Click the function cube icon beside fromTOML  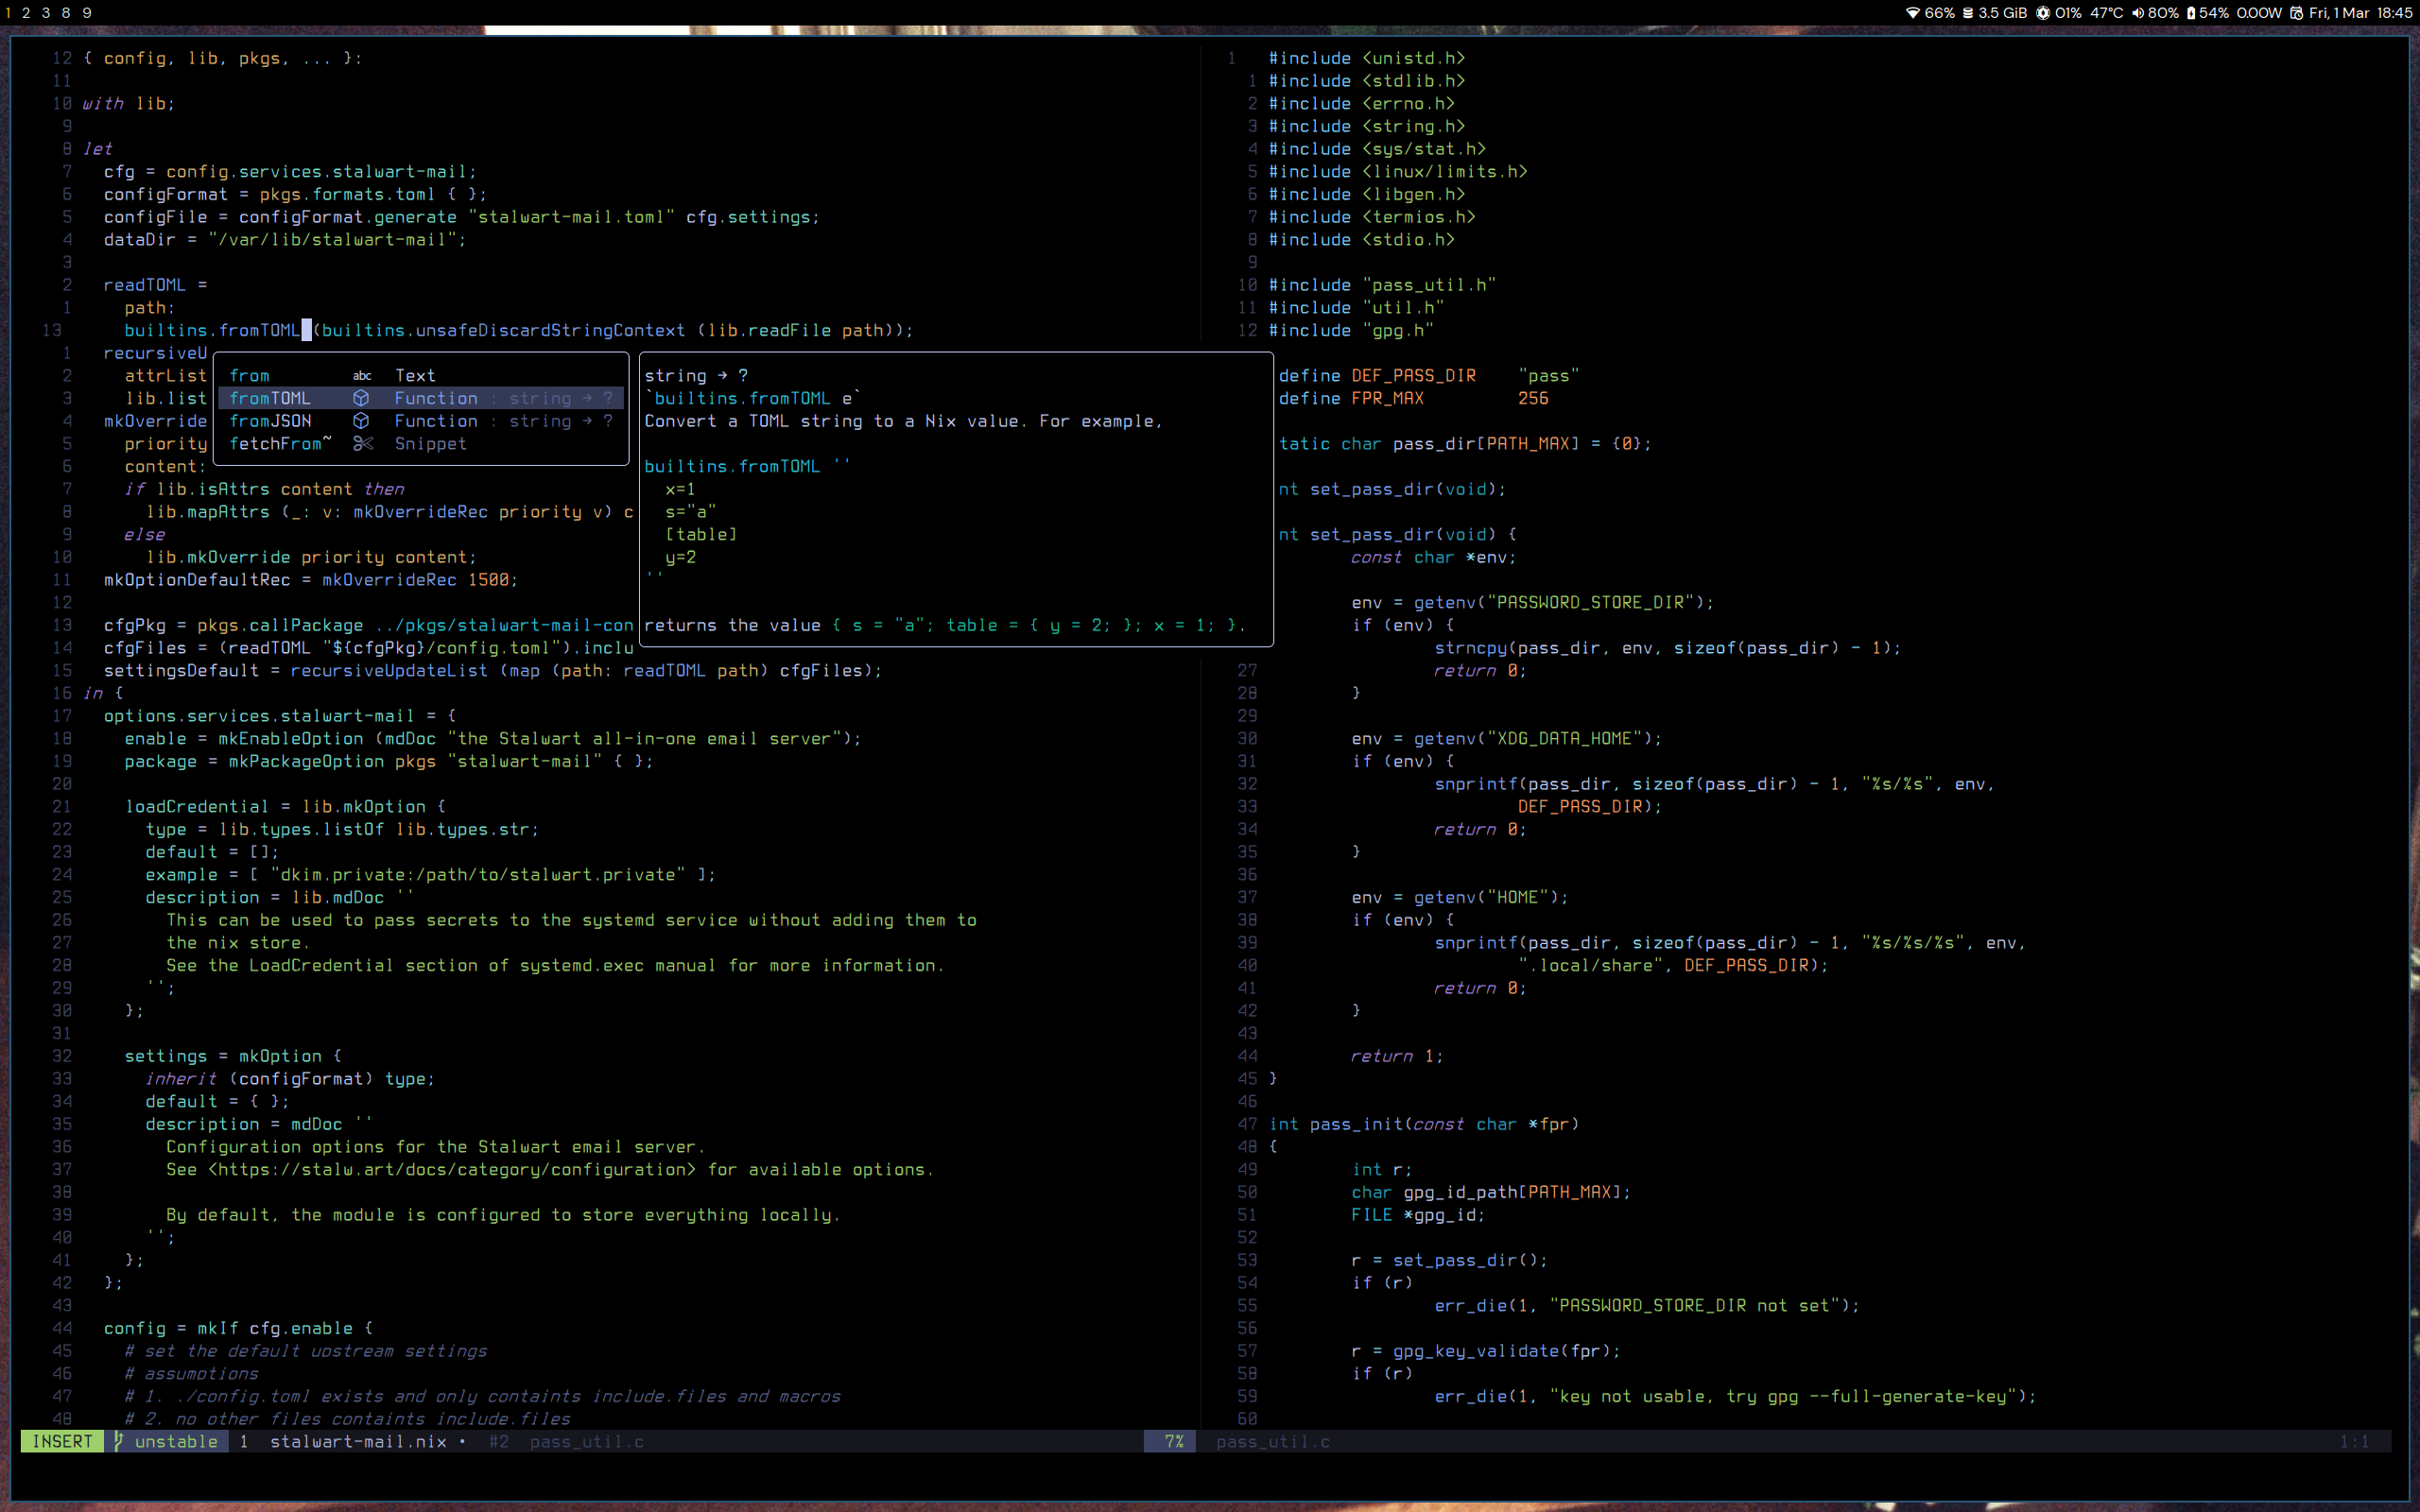click(x=361, y=398)
